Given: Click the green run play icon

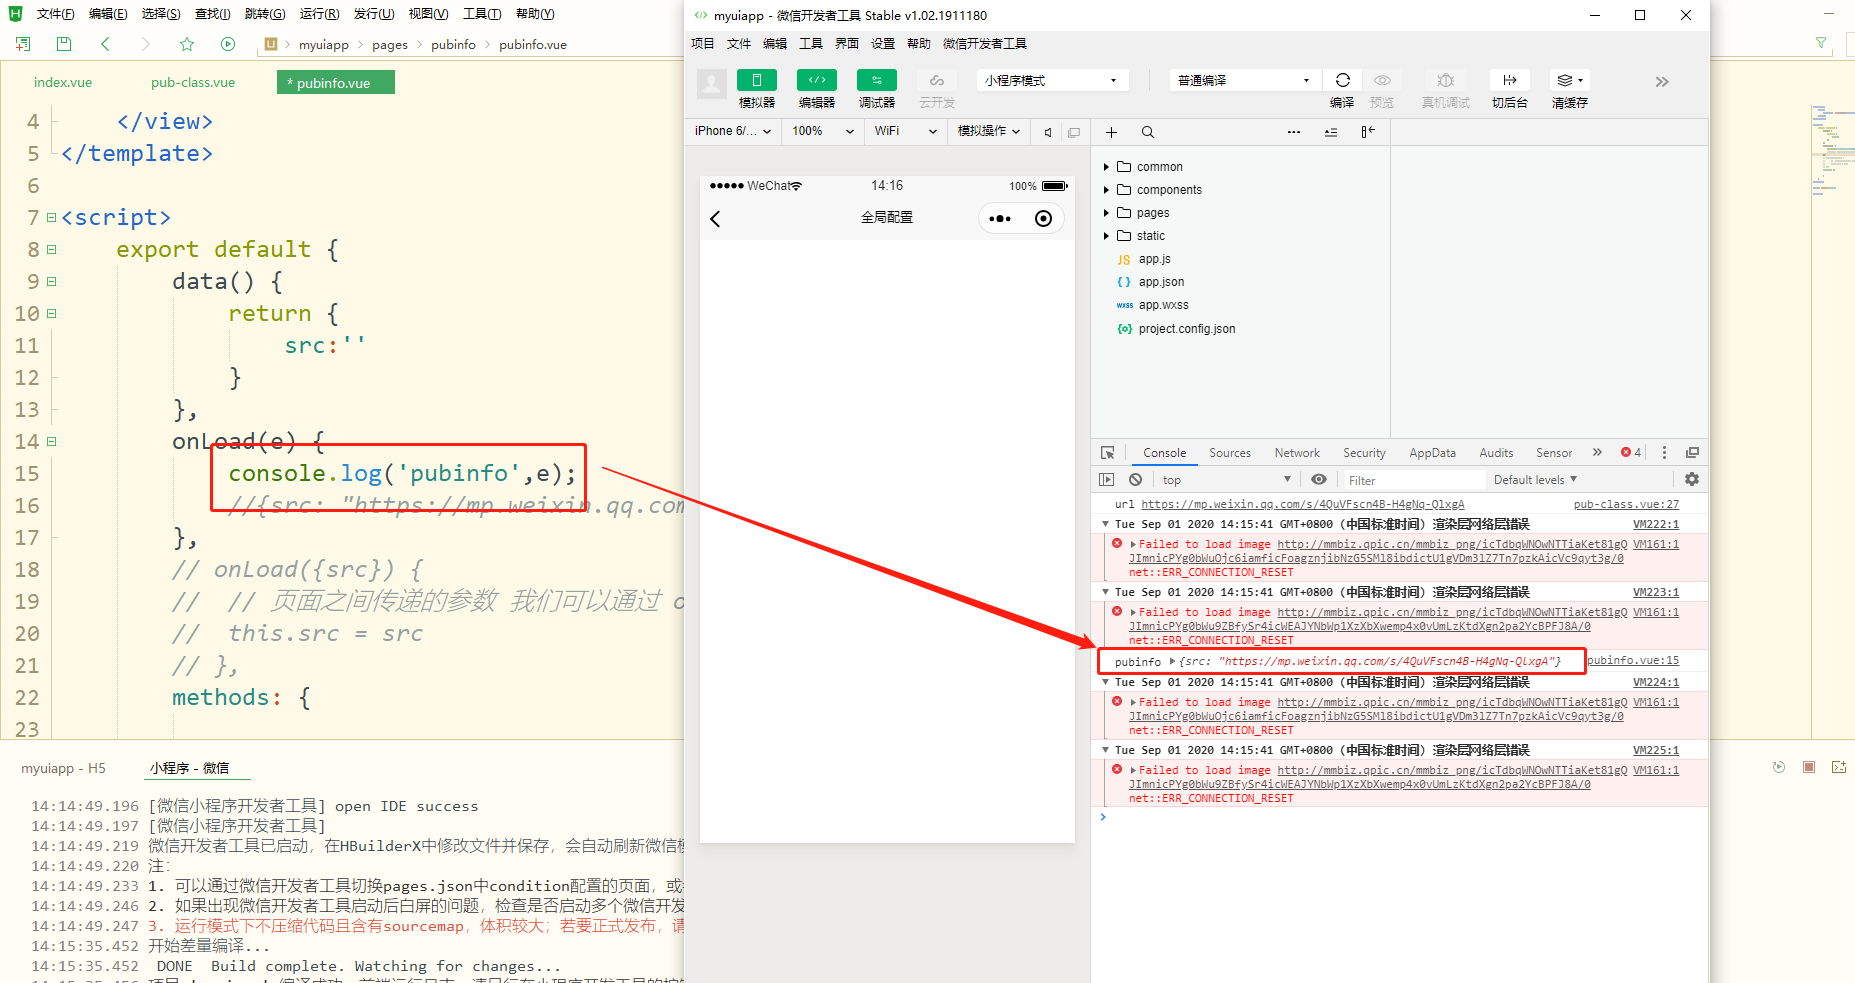Looking at the screenshot, I should [x=228, y=44].
